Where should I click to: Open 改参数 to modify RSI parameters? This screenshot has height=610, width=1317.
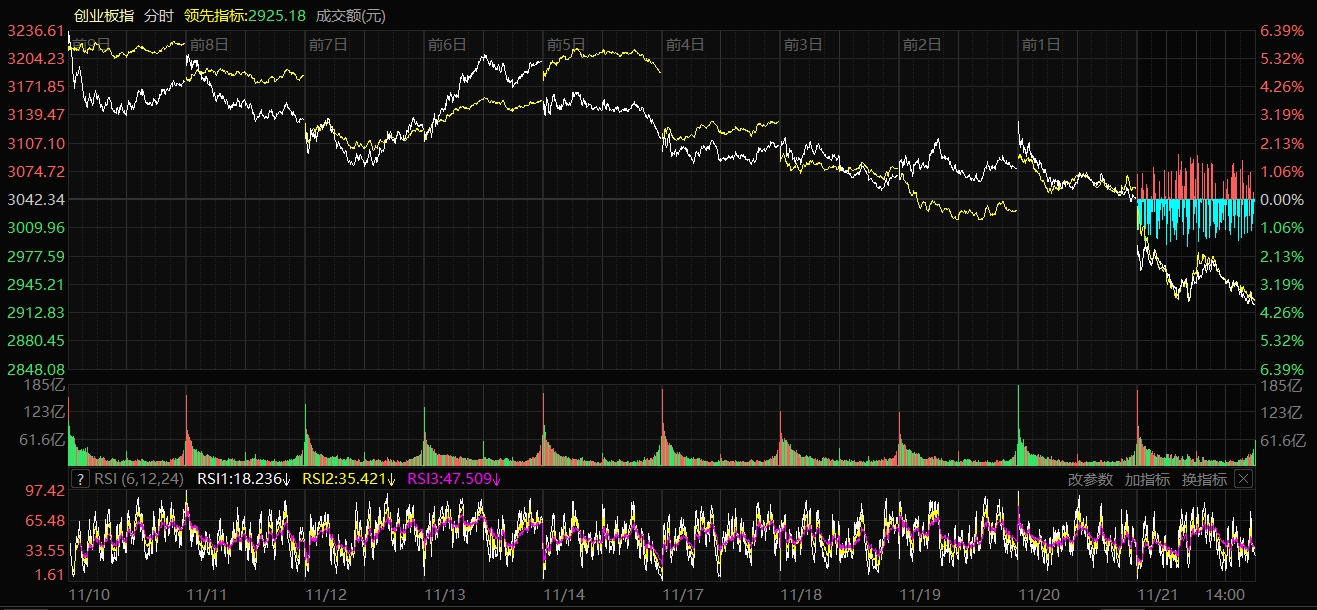click(x=1090, y=479)
